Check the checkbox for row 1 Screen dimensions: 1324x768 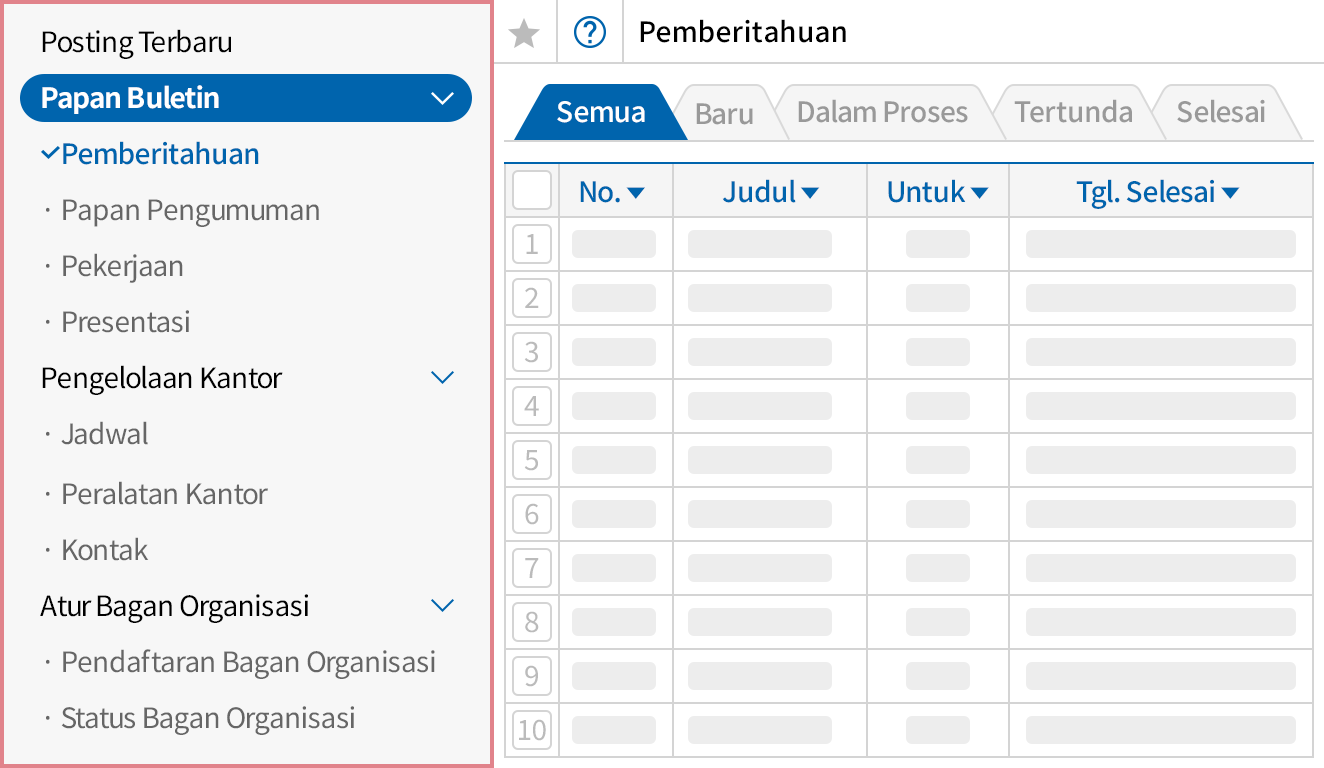[532, 244]
